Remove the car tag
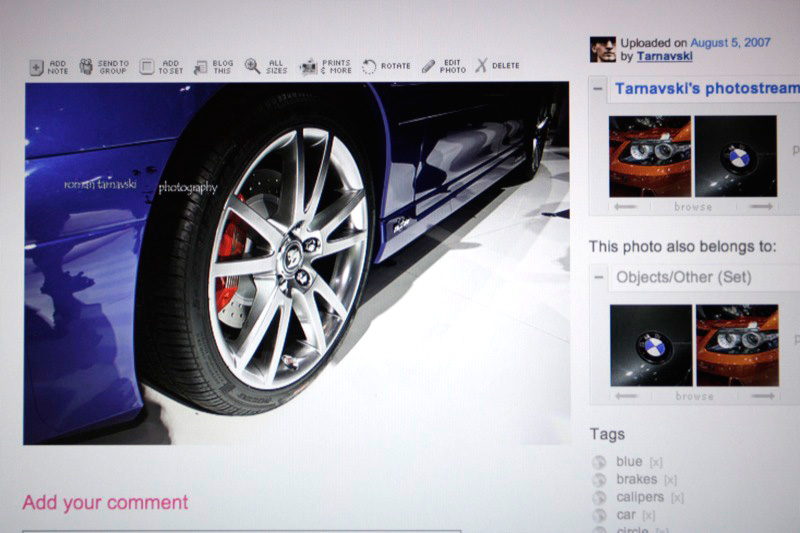This screenshot has height=533, width=800. (648, 515)
